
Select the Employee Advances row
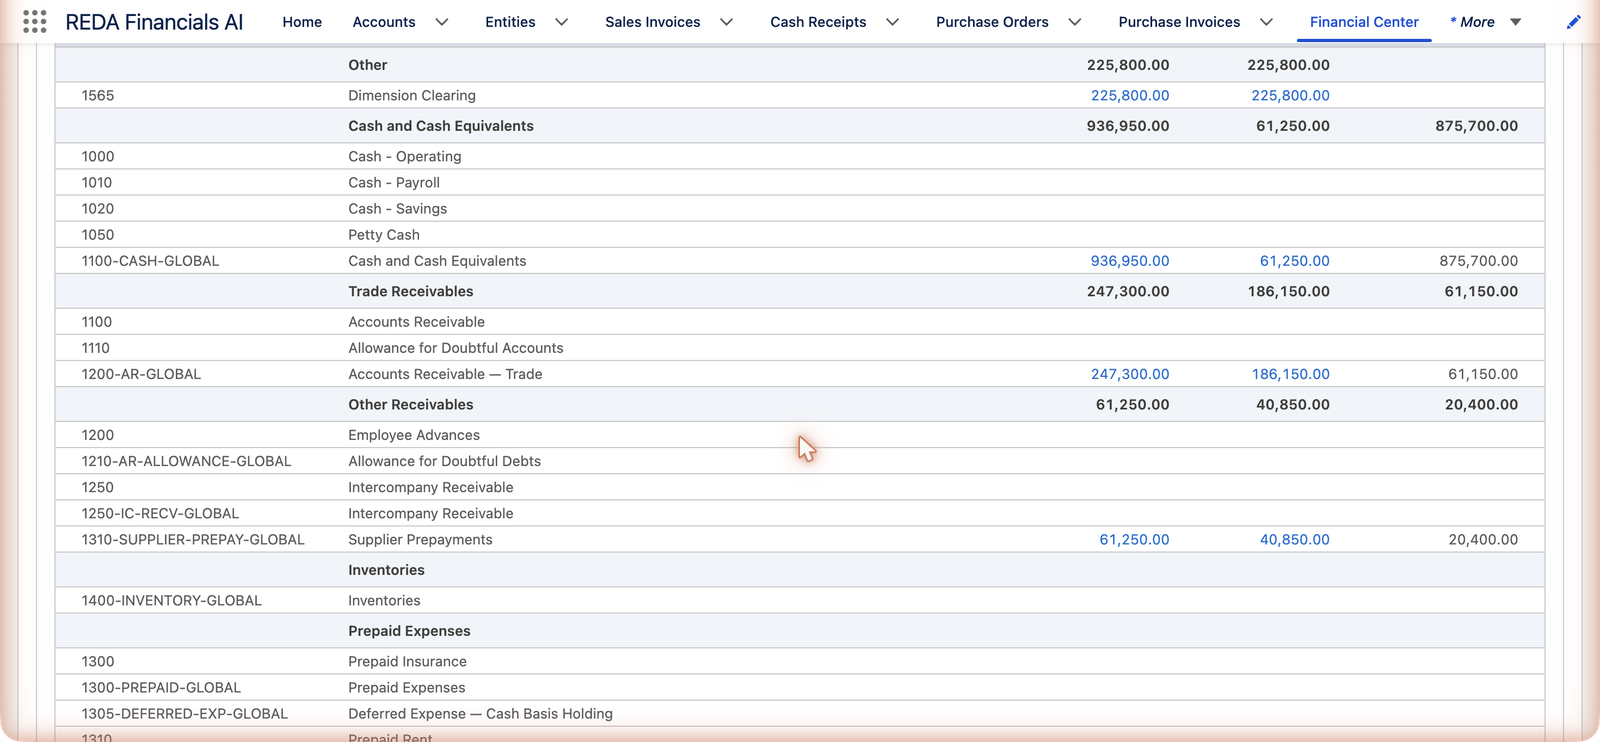coord(800,435)
